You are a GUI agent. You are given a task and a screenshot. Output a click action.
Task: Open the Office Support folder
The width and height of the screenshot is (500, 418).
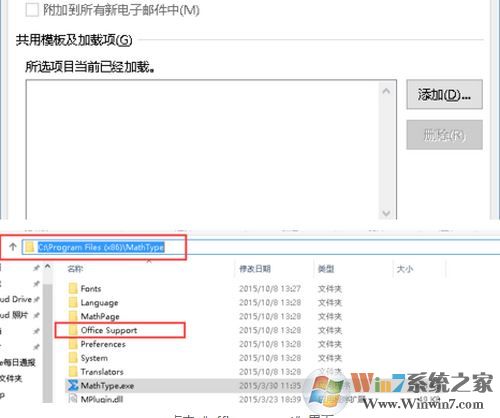tap(109, 330)
